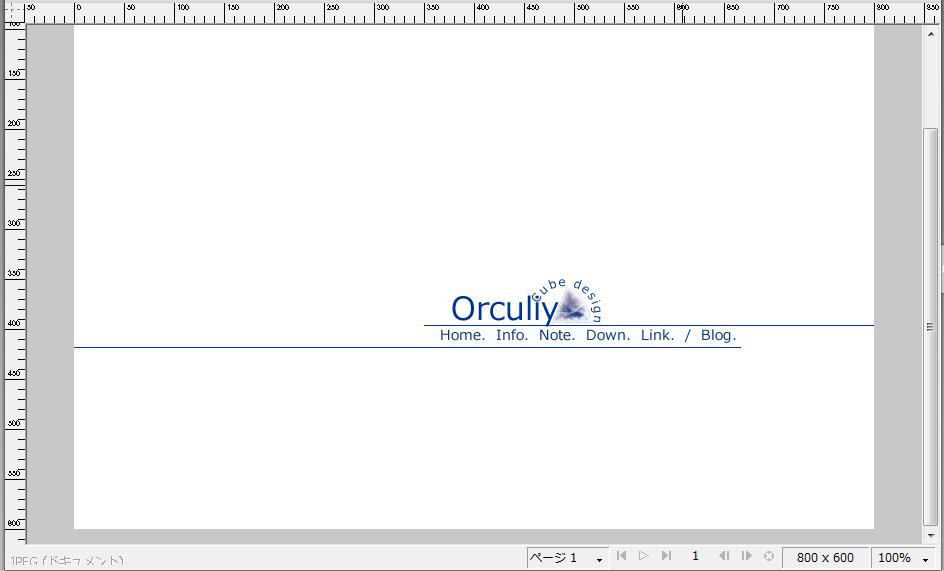Screen dimensions: 944x571
Task: Select the Down. navigation text
Action: tap(608, 335)
